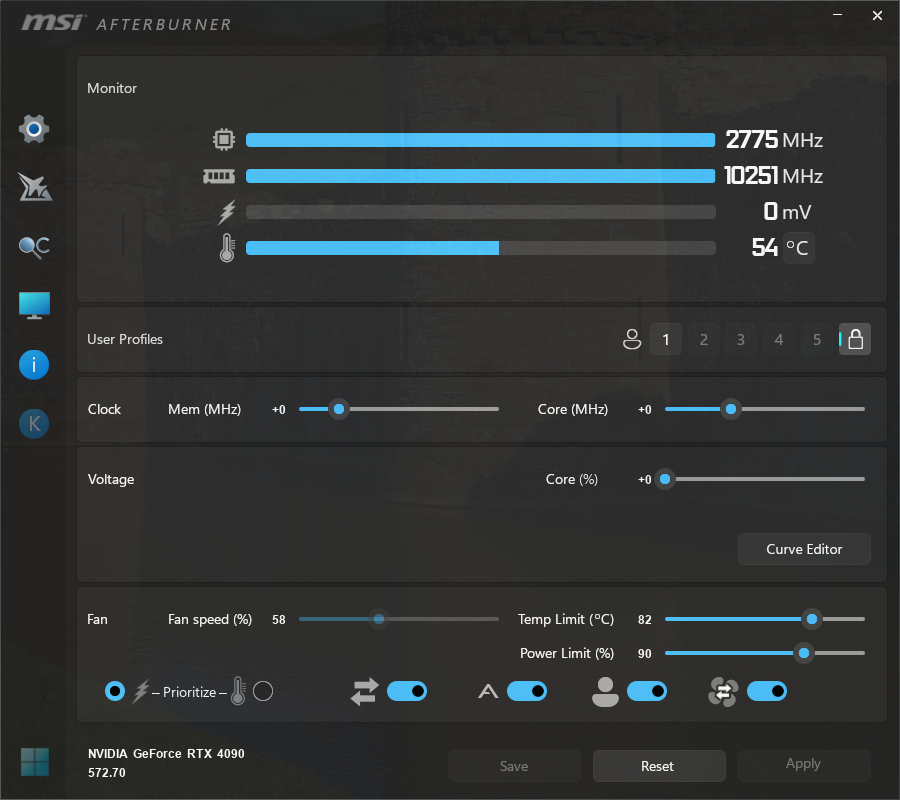900x800 pixels.
Task: Toggle the °C temperature unit button
Action: coord(798,248)
